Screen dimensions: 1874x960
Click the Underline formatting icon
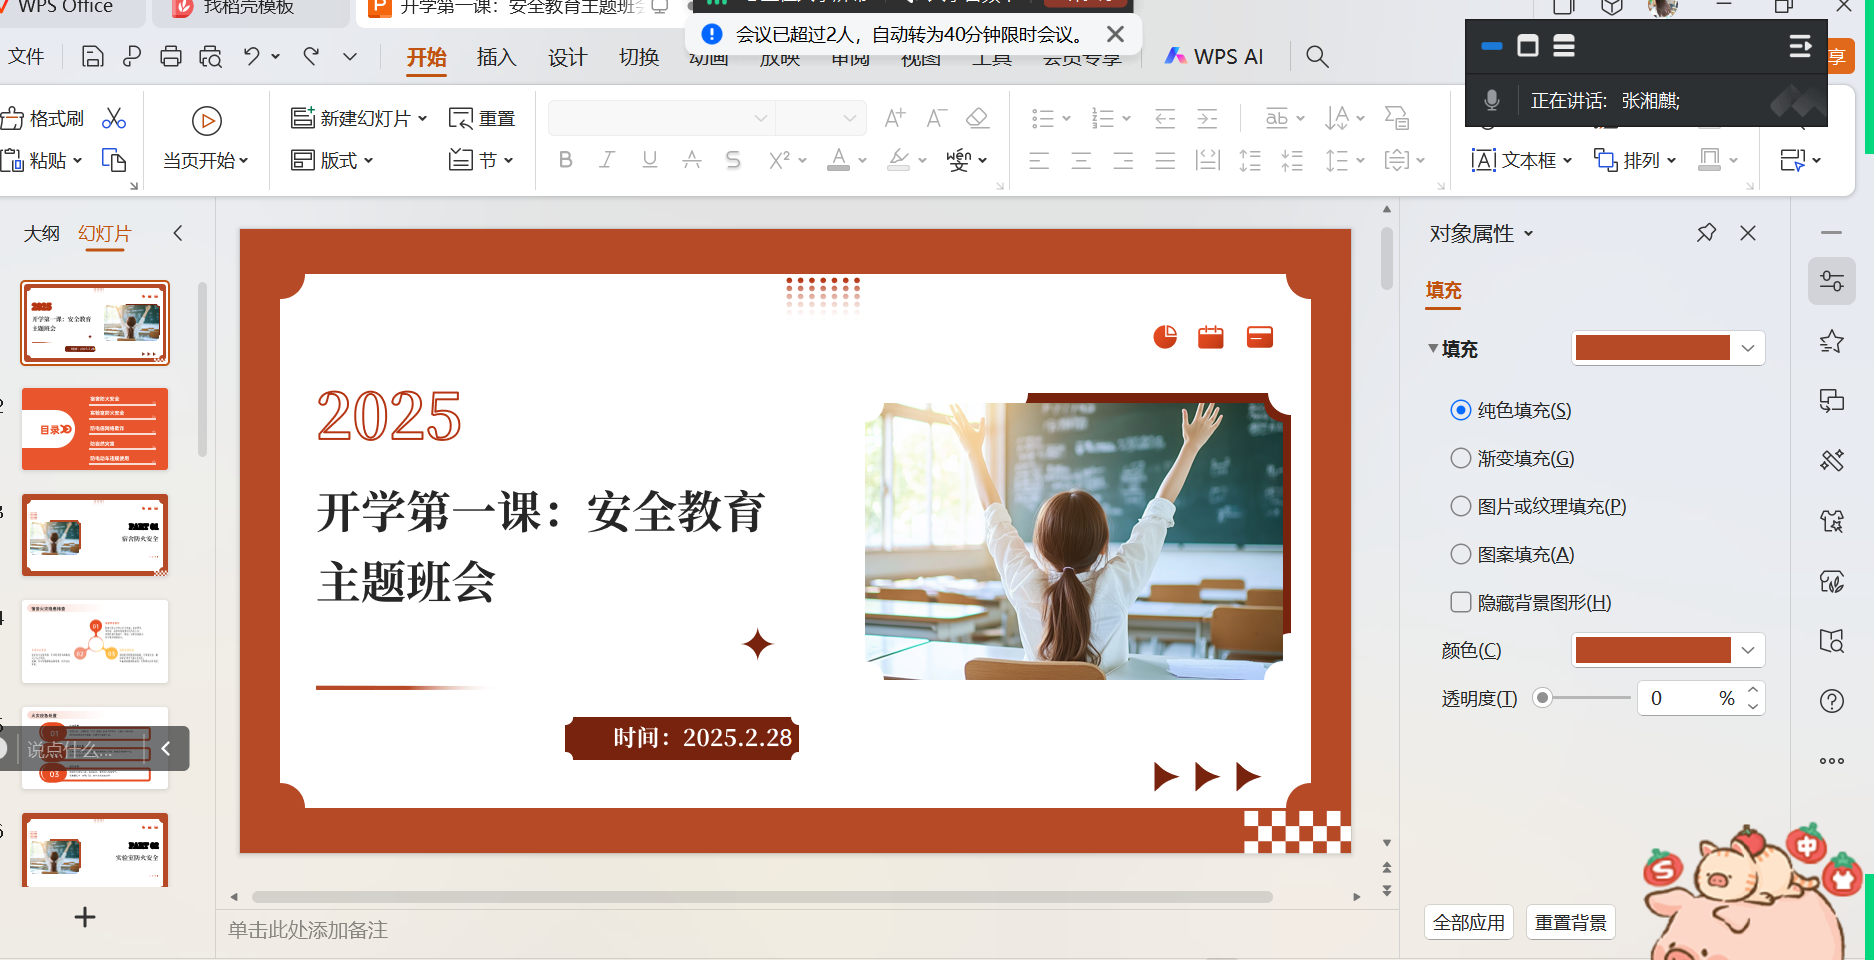point(649,160)
